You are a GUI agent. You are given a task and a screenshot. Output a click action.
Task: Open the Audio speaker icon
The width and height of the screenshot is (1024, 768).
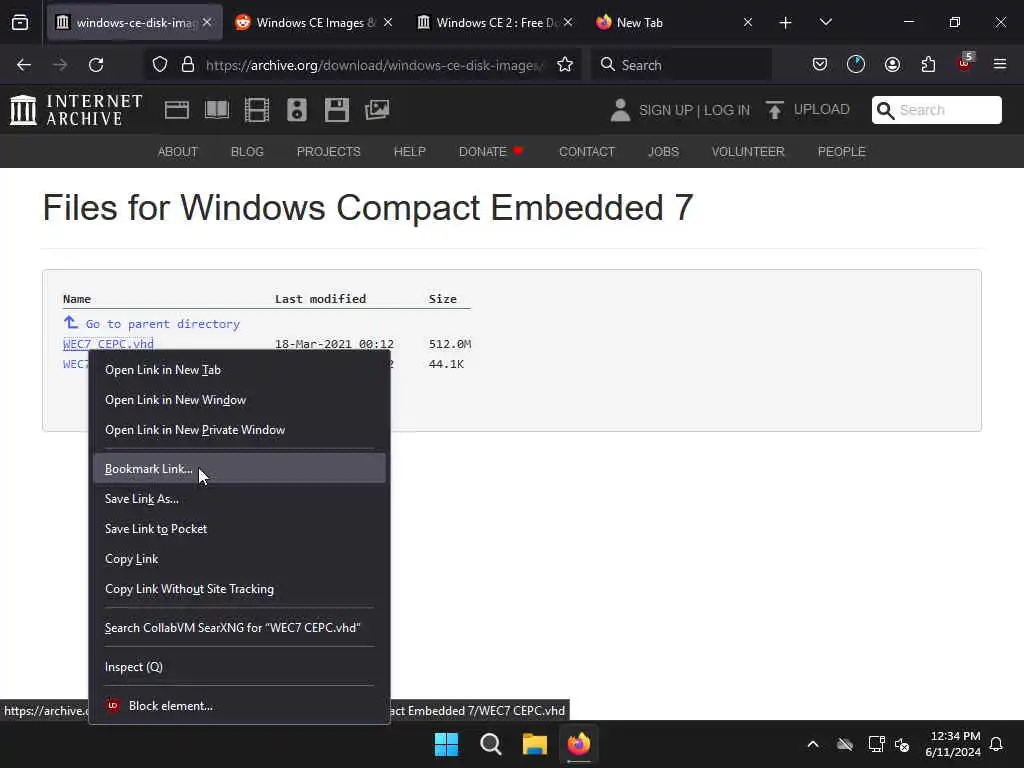(296, 110)
